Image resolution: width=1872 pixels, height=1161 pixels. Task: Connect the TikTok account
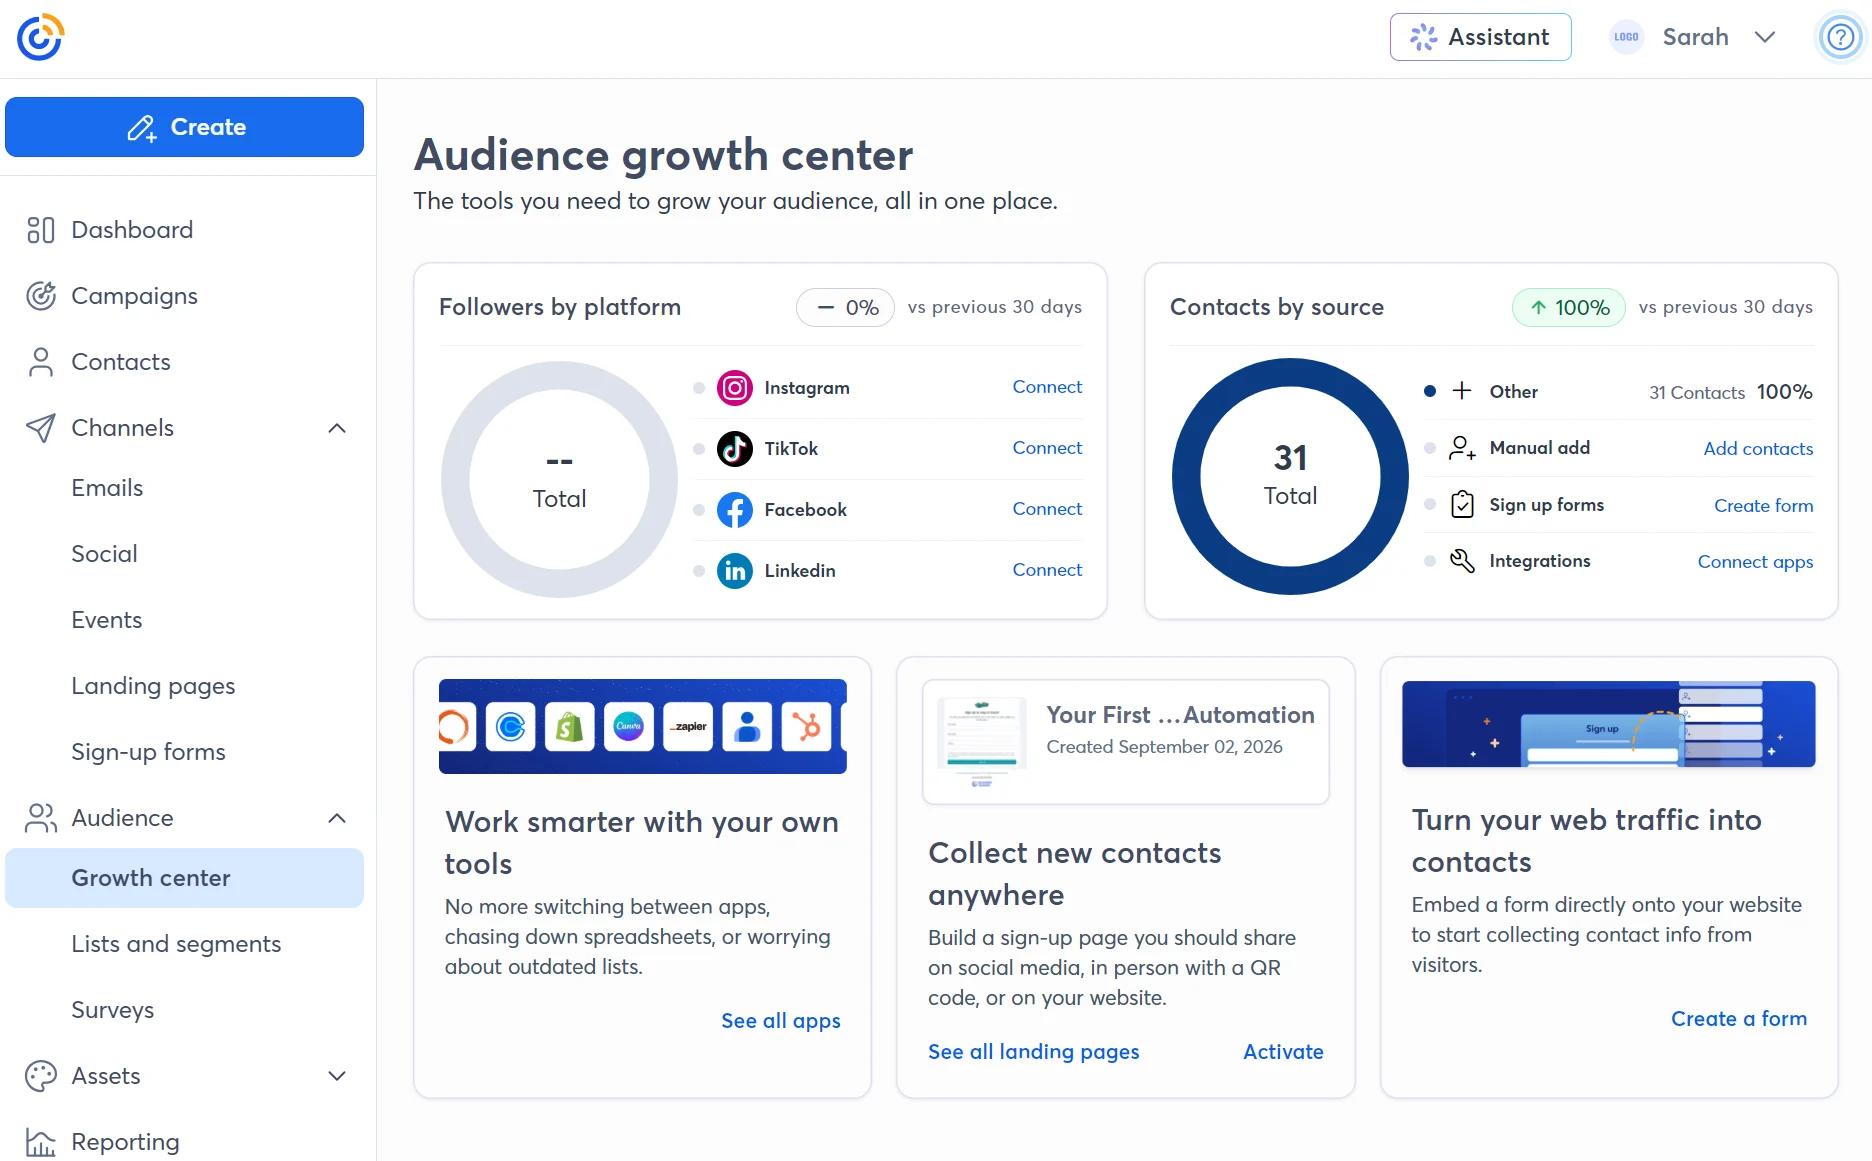coord(1047,448)
